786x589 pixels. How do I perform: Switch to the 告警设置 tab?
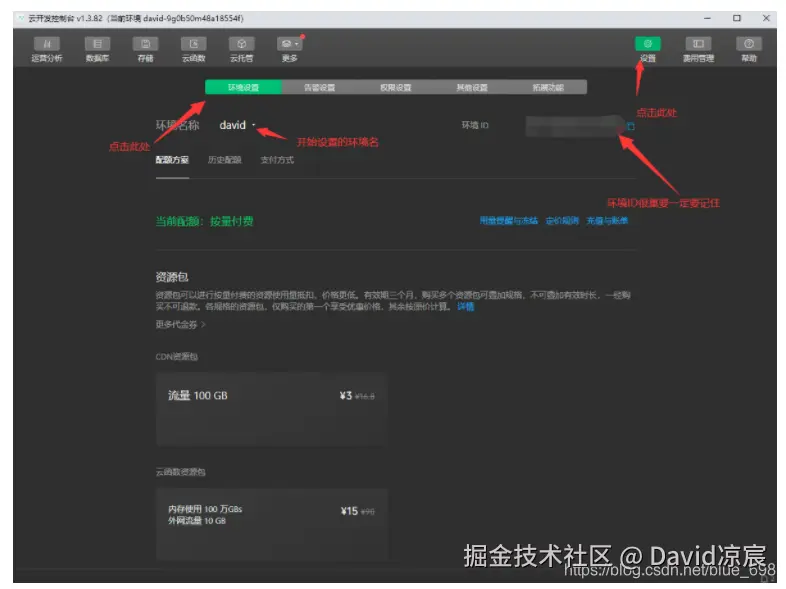click(x=320, y=87)
